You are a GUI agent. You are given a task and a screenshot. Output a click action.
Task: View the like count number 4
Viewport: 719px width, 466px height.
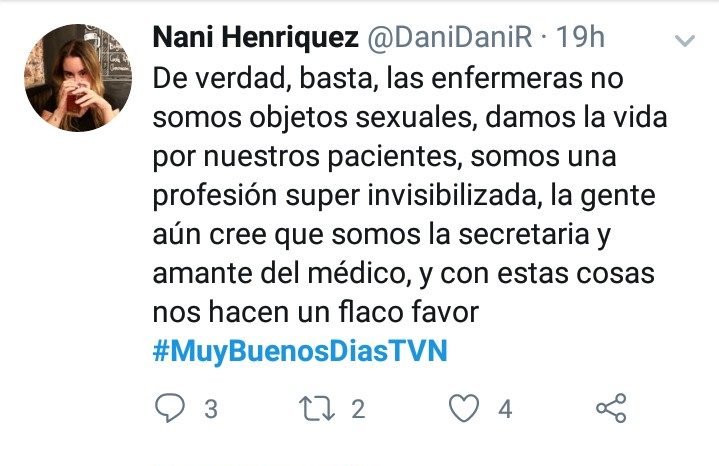[505, 409]
